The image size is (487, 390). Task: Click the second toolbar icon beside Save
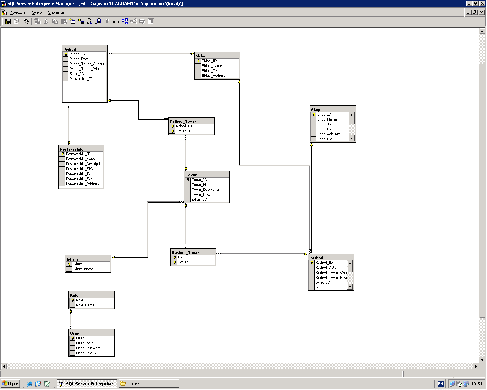(x=16, y=21)
